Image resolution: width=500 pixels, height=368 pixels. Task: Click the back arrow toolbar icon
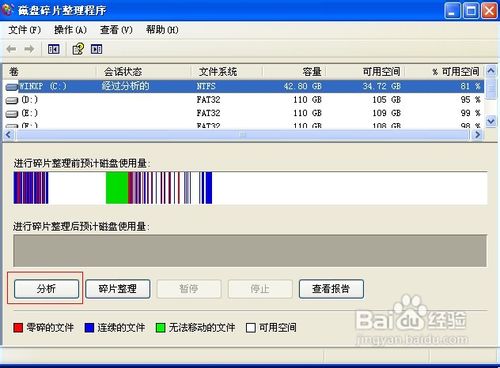(x=12, y=49)
